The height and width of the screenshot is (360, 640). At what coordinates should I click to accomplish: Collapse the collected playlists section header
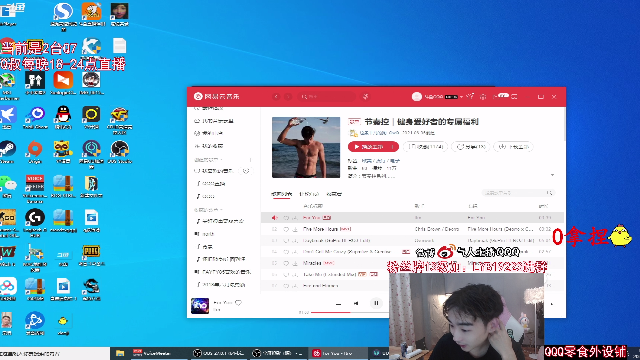click(x=209, y=210)
